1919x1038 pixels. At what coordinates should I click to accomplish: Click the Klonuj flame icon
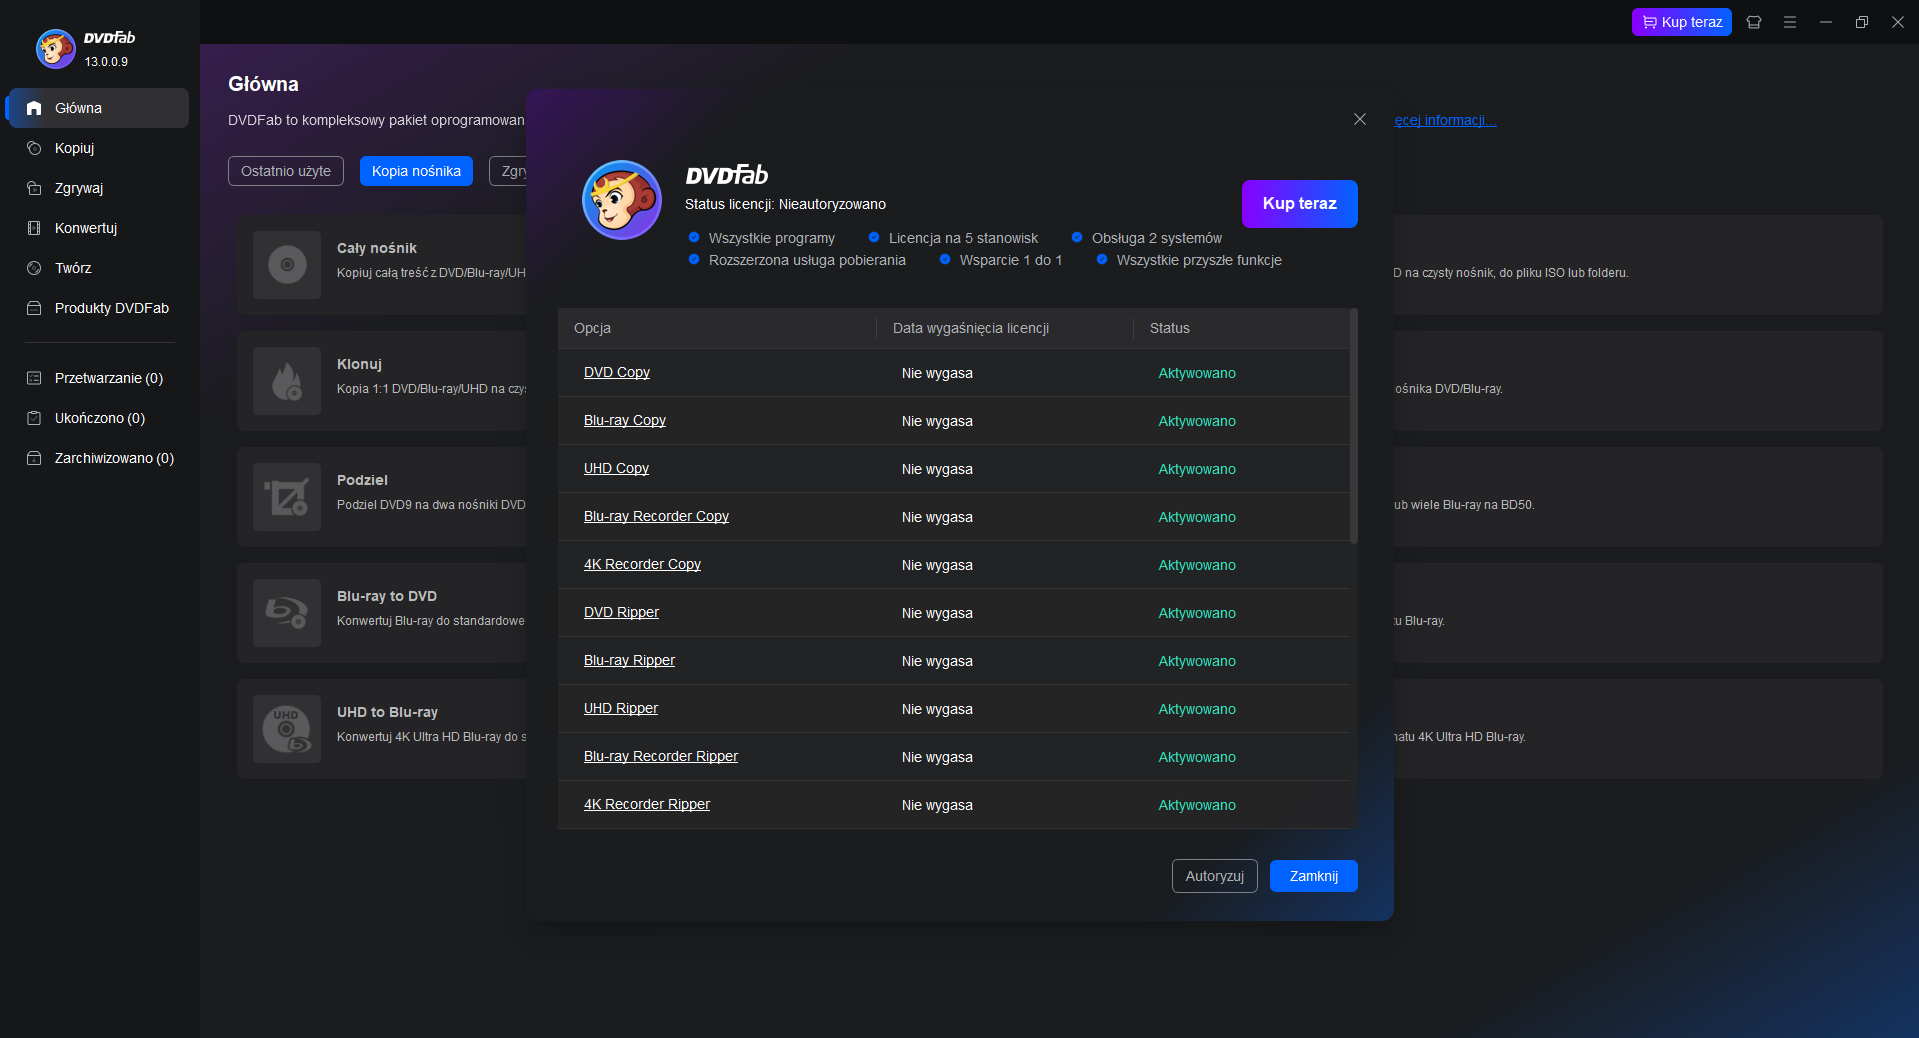pos(287,381)
